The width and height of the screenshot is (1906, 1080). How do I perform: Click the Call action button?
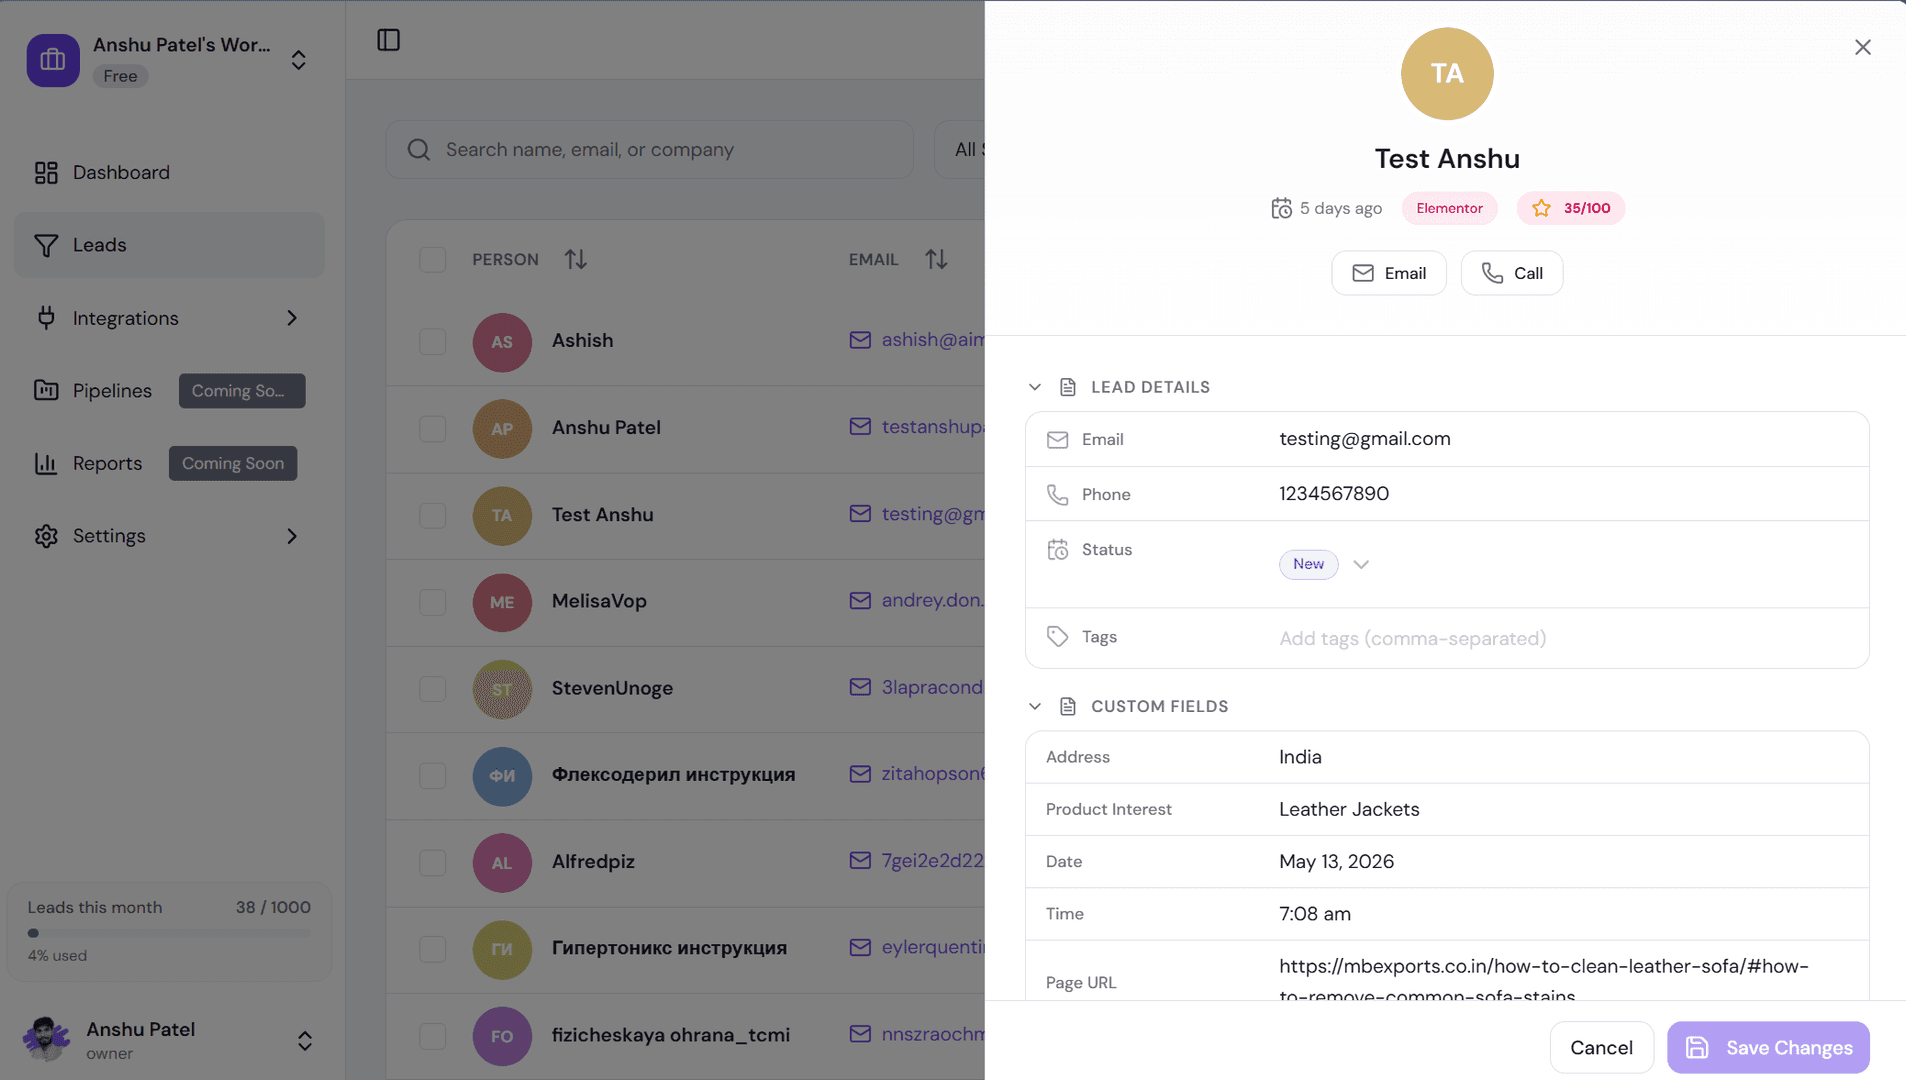pyautogui.click(x=1511, y=273)
